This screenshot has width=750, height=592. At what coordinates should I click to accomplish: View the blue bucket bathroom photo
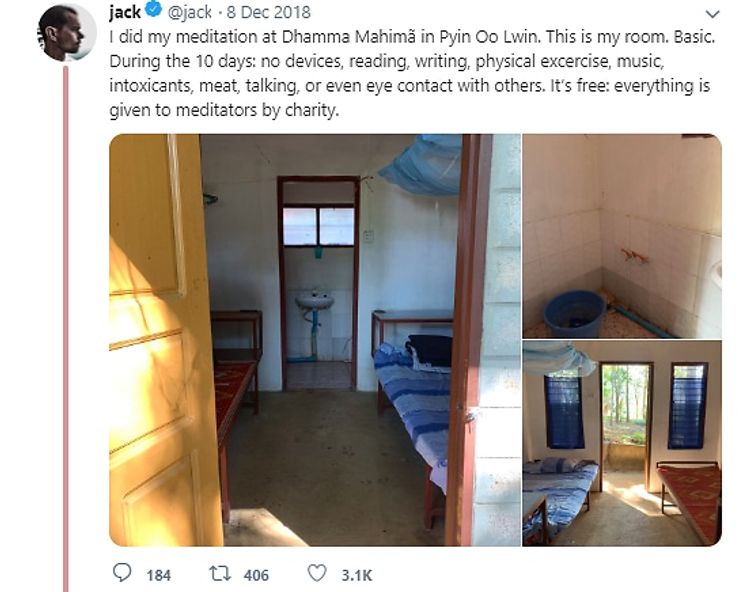[x=622, y=236]
